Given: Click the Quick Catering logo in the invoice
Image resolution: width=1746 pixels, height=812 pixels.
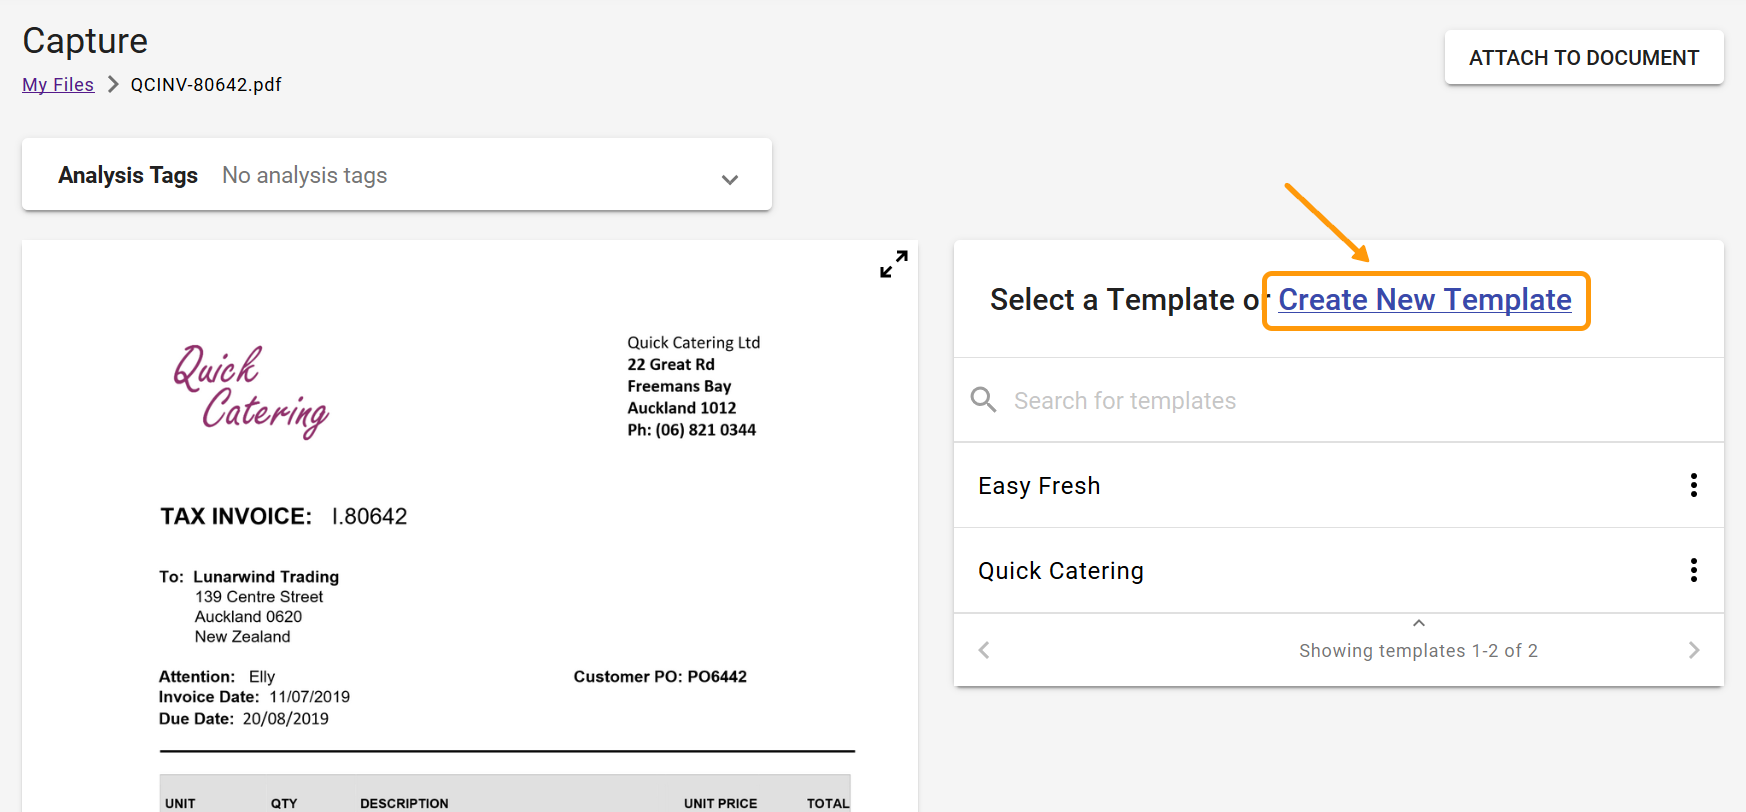Looking at the screenshot, I should tap(251, 391).
